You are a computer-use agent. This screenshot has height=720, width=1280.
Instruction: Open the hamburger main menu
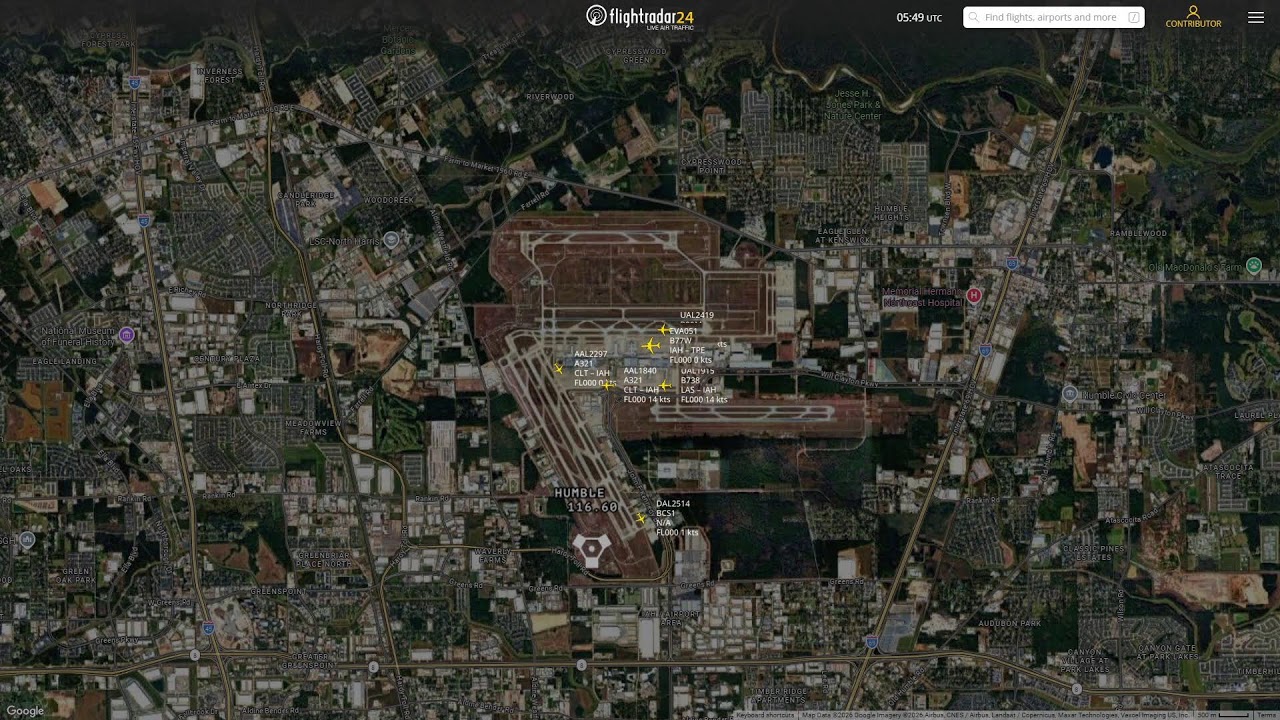coord(1256,17)
